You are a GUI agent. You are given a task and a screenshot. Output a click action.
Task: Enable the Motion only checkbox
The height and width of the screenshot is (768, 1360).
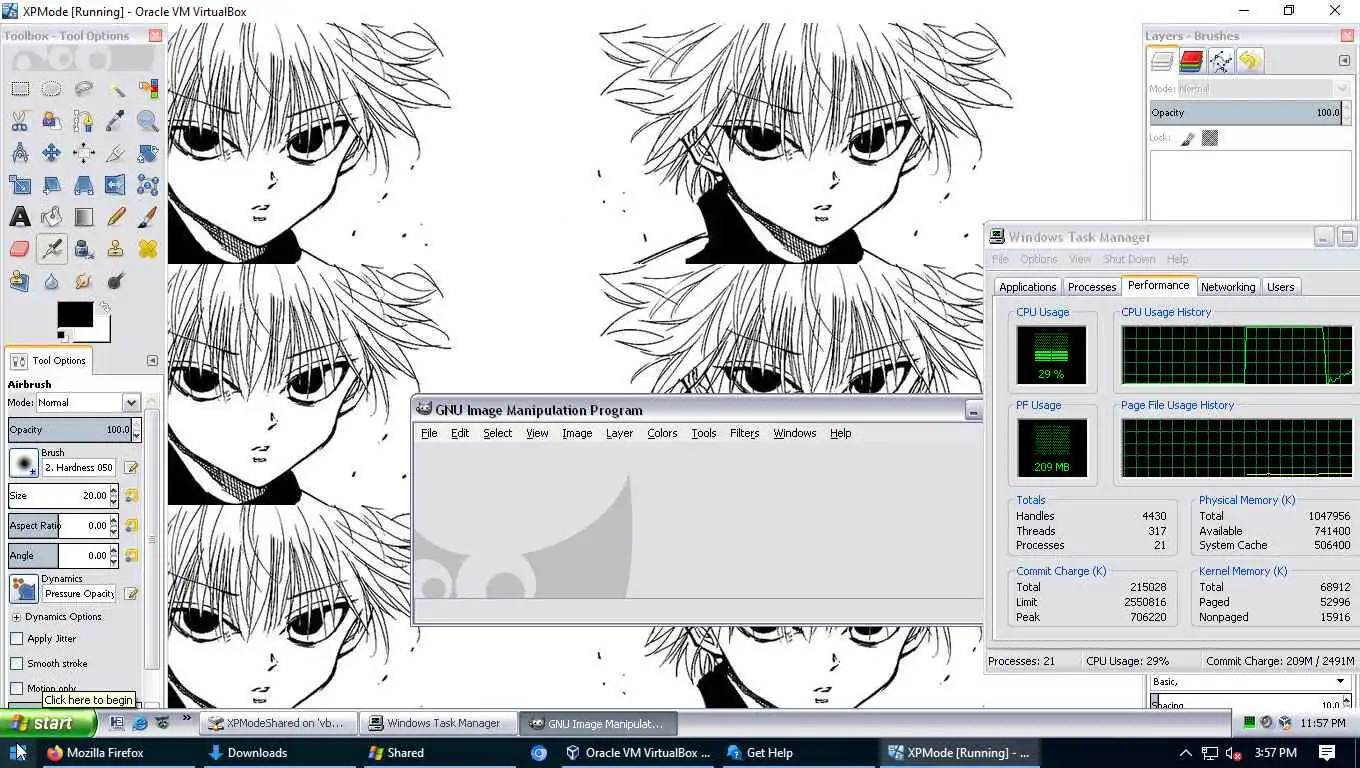17,688
